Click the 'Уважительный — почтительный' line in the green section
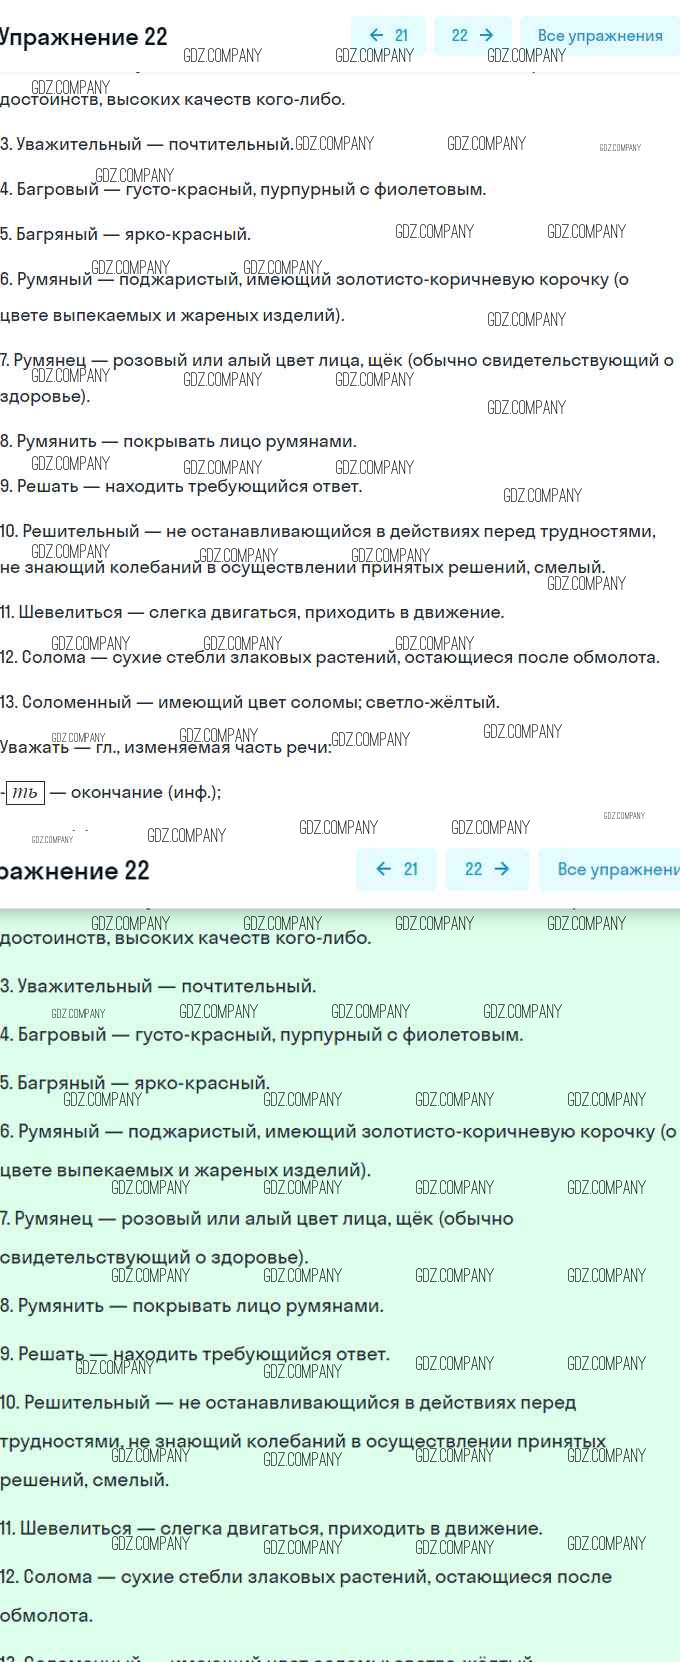This screenshot has height=1662, width=680. click(x=158, y=986)
